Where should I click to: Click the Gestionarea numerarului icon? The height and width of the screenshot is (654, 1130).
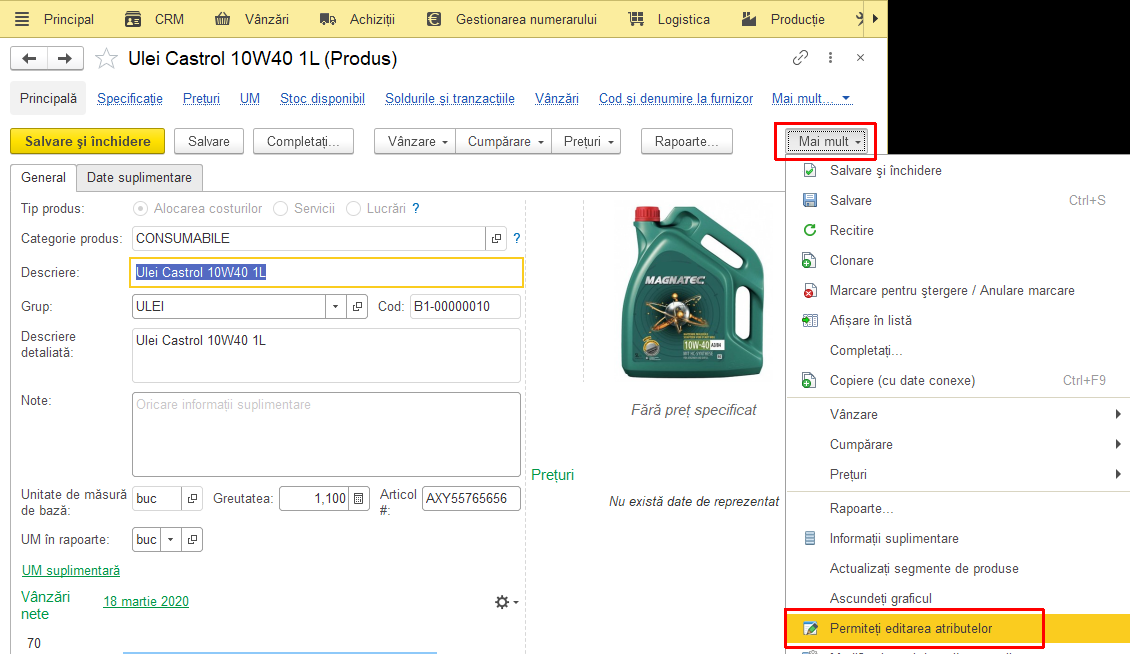[434, 19]
